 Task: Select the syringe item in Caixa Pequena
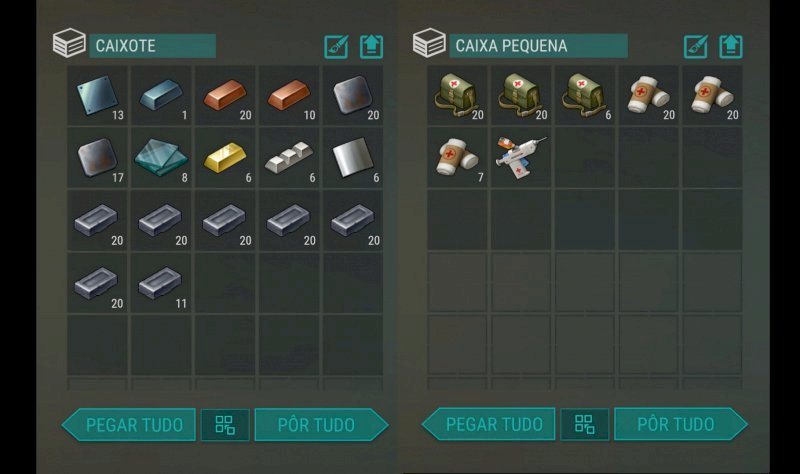pyautogui.click(x=521, y=158)
